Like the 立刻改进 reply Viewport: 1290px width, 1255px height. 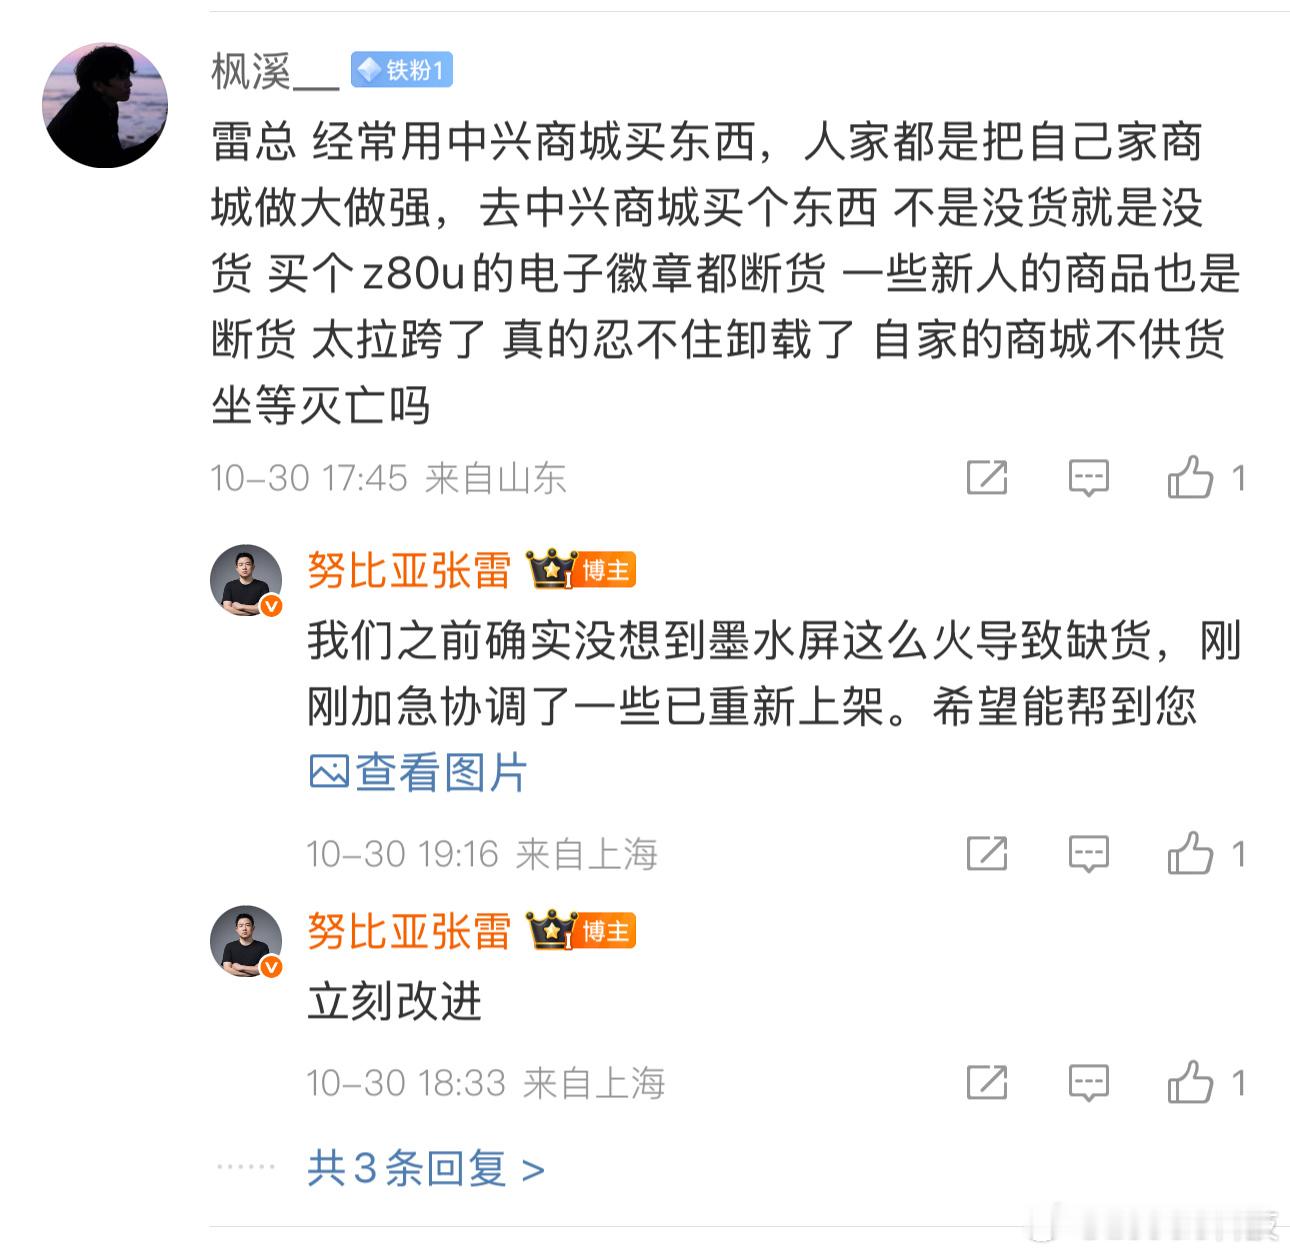tap(1192, 1082)
